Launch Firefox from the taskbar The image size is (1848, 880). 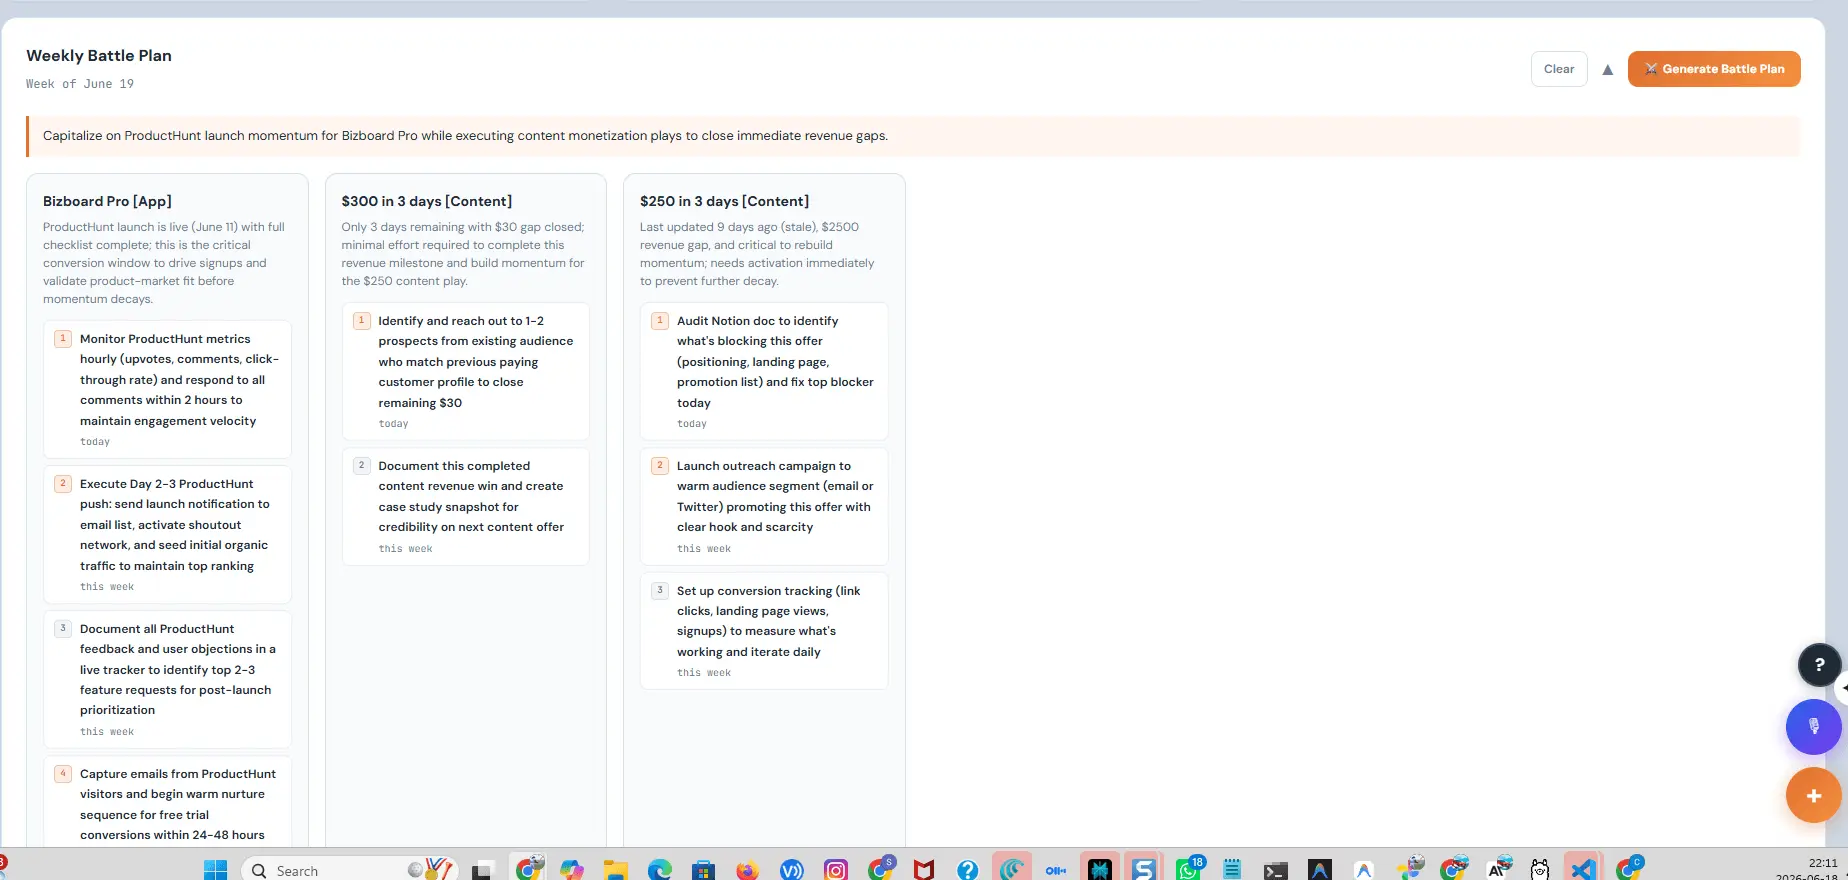tap(747, 870)
